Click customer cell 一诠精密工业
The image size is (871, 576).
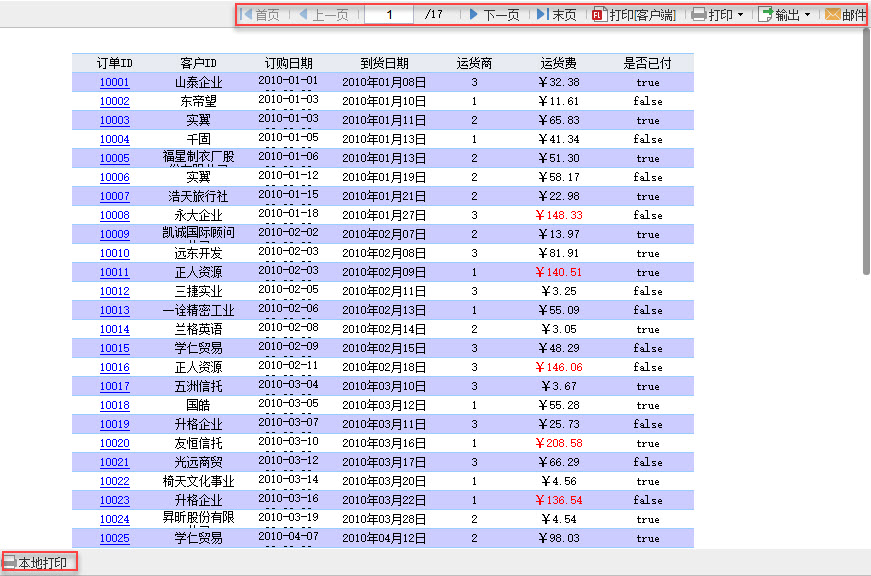tap(198, 310)
